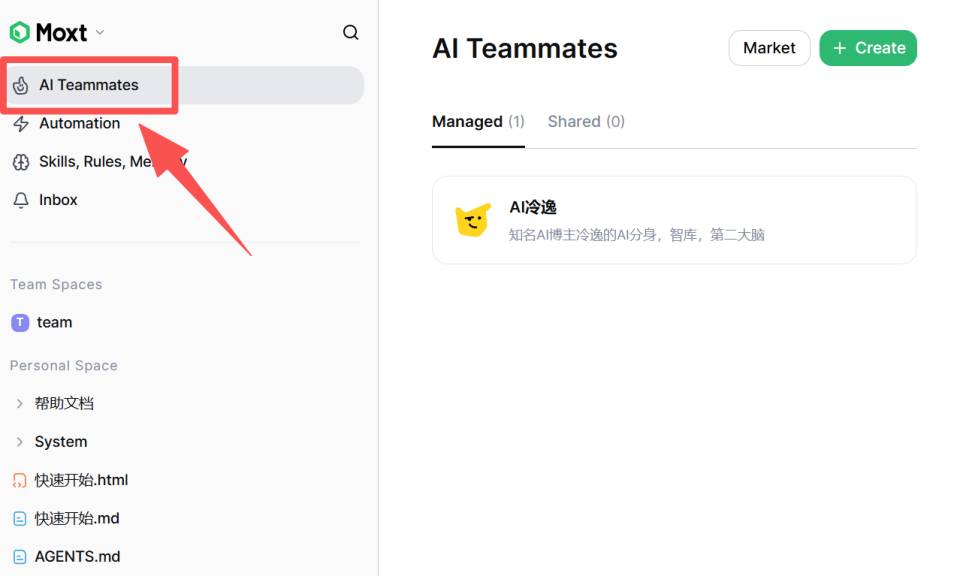Image resolution: width=960 pixels, height=576 pixels.
Task: Click the purple T team icon
Action: (x=20, y=323)
